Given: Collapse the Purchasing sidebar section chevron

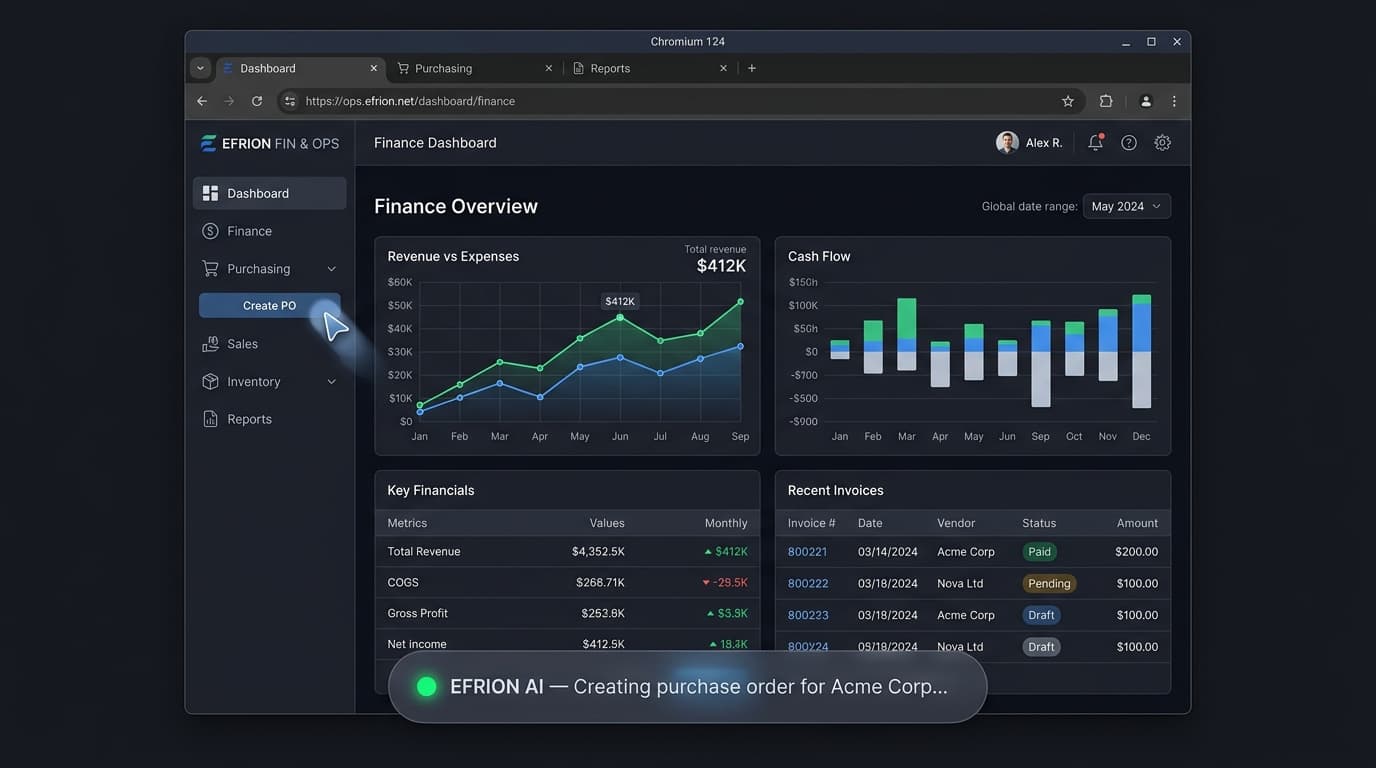Looking at the screenshot, I should point(331,269).
